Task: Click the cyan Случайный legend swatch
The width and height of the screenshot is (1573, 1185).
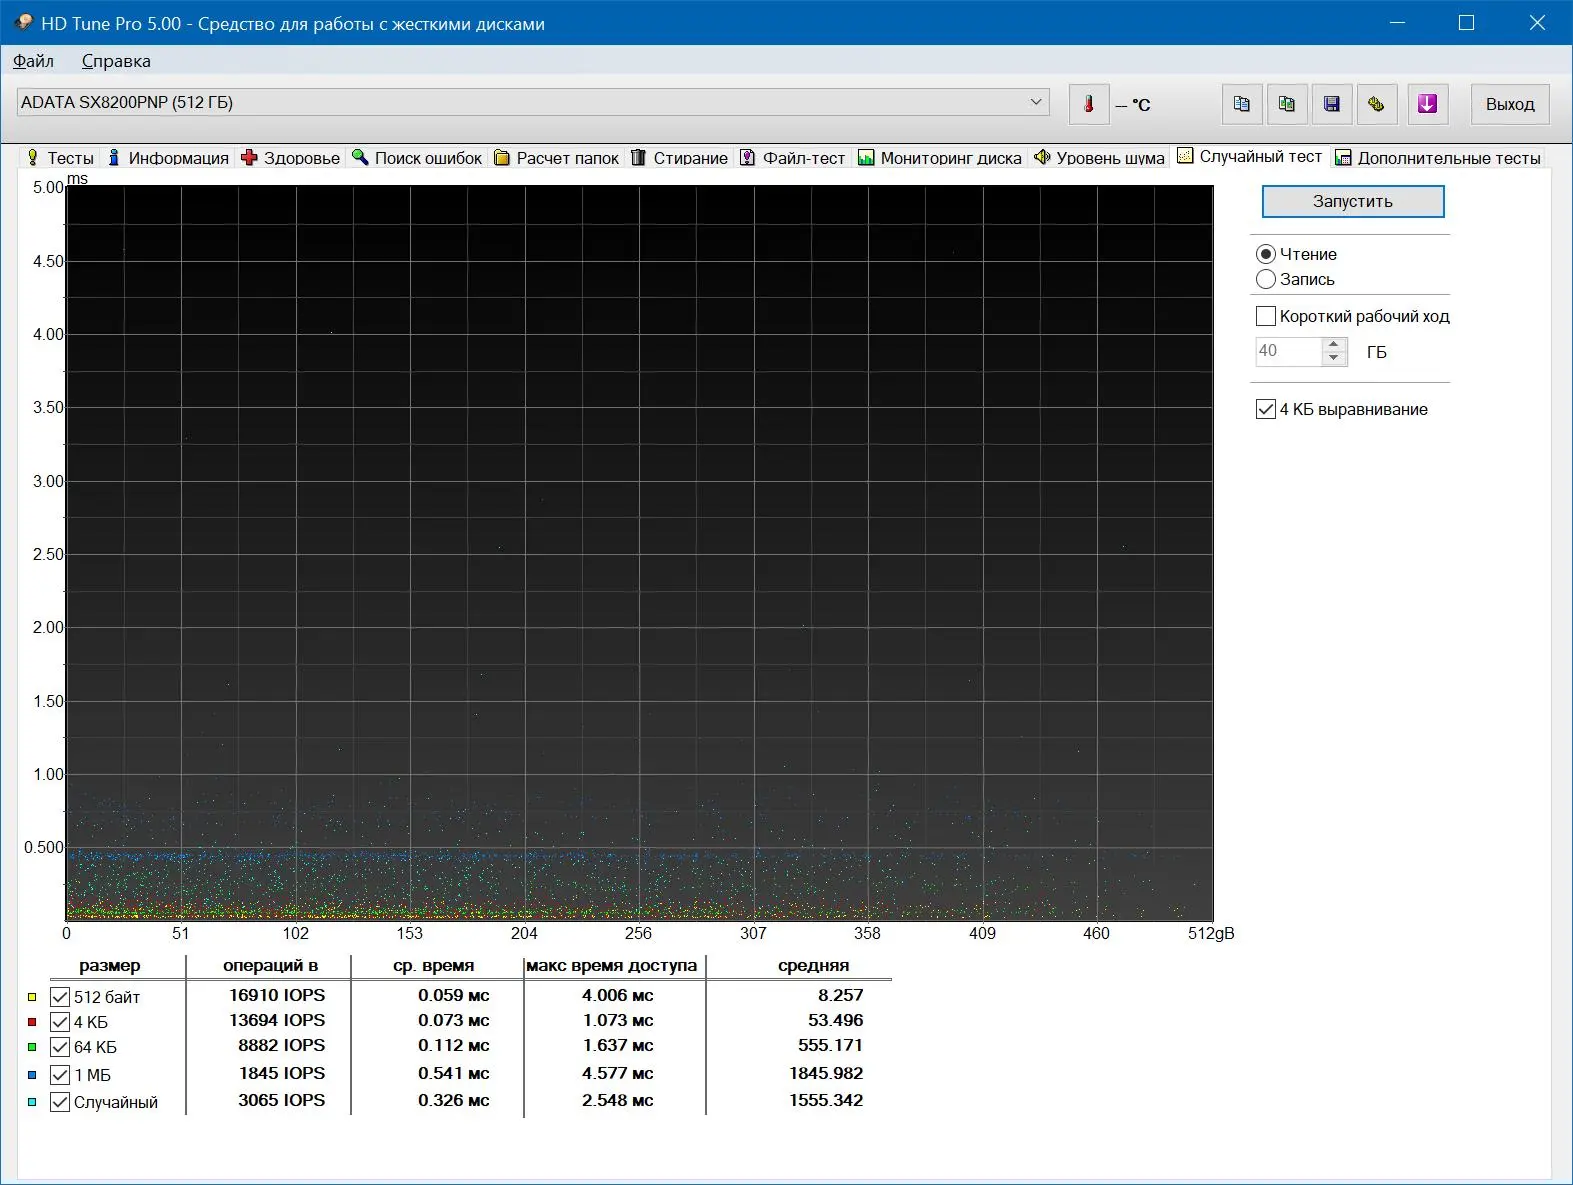Action: 32,1102
